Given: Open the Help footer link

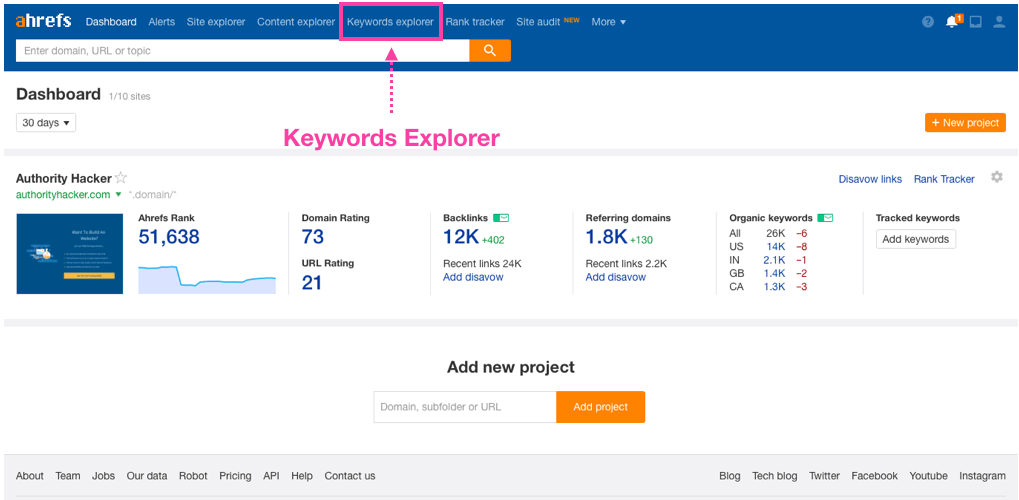Looking at the screenshot, I should pos(302,476).
